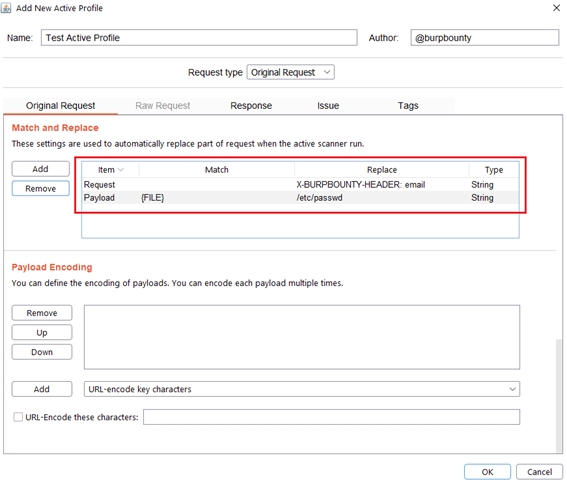Enable URL-Encode these characters checkbox

click(18, 417)
